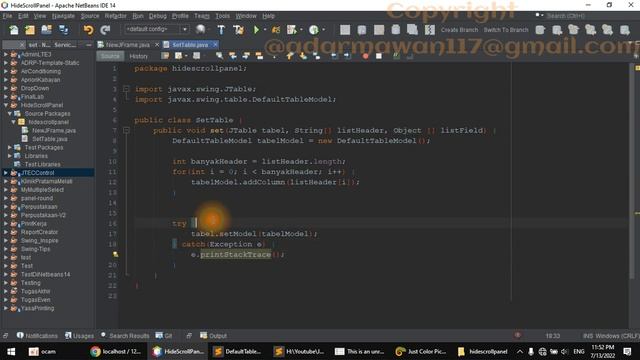
Task: Select the ReportCreator project
Action: (39, 232)
